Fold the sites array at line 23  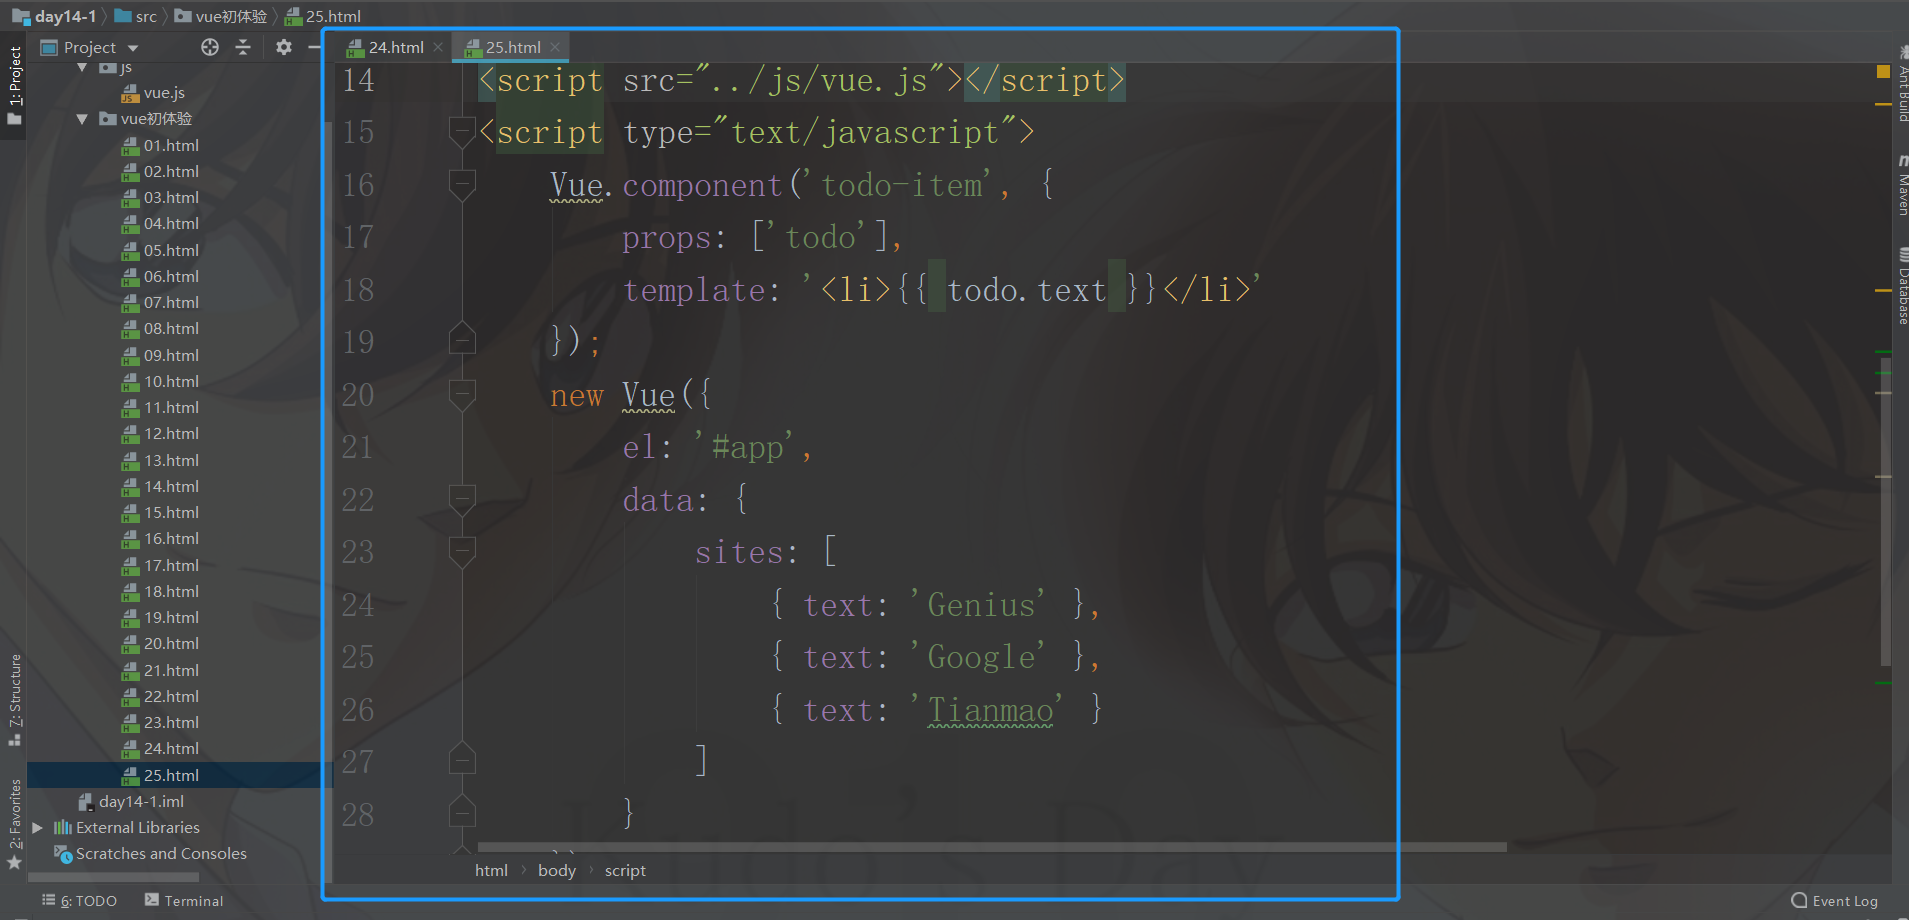462,552
